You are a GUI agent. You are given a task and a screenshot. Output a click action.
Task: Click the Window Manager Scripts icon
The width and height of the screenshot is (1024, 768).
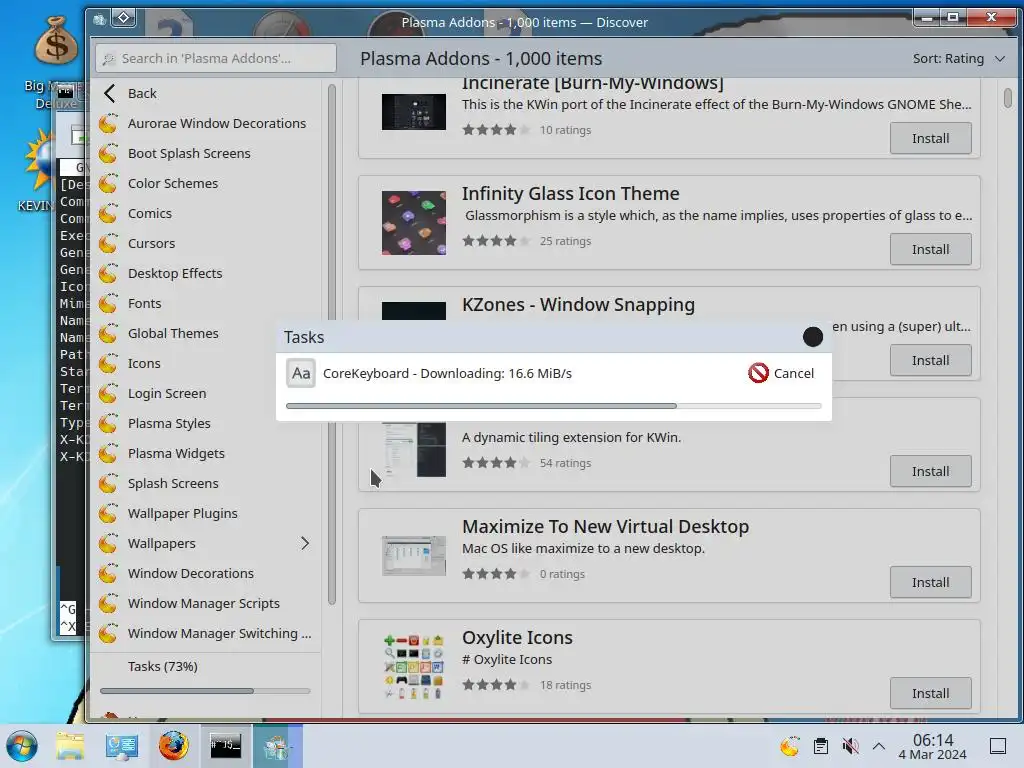(x=108, y=604)
